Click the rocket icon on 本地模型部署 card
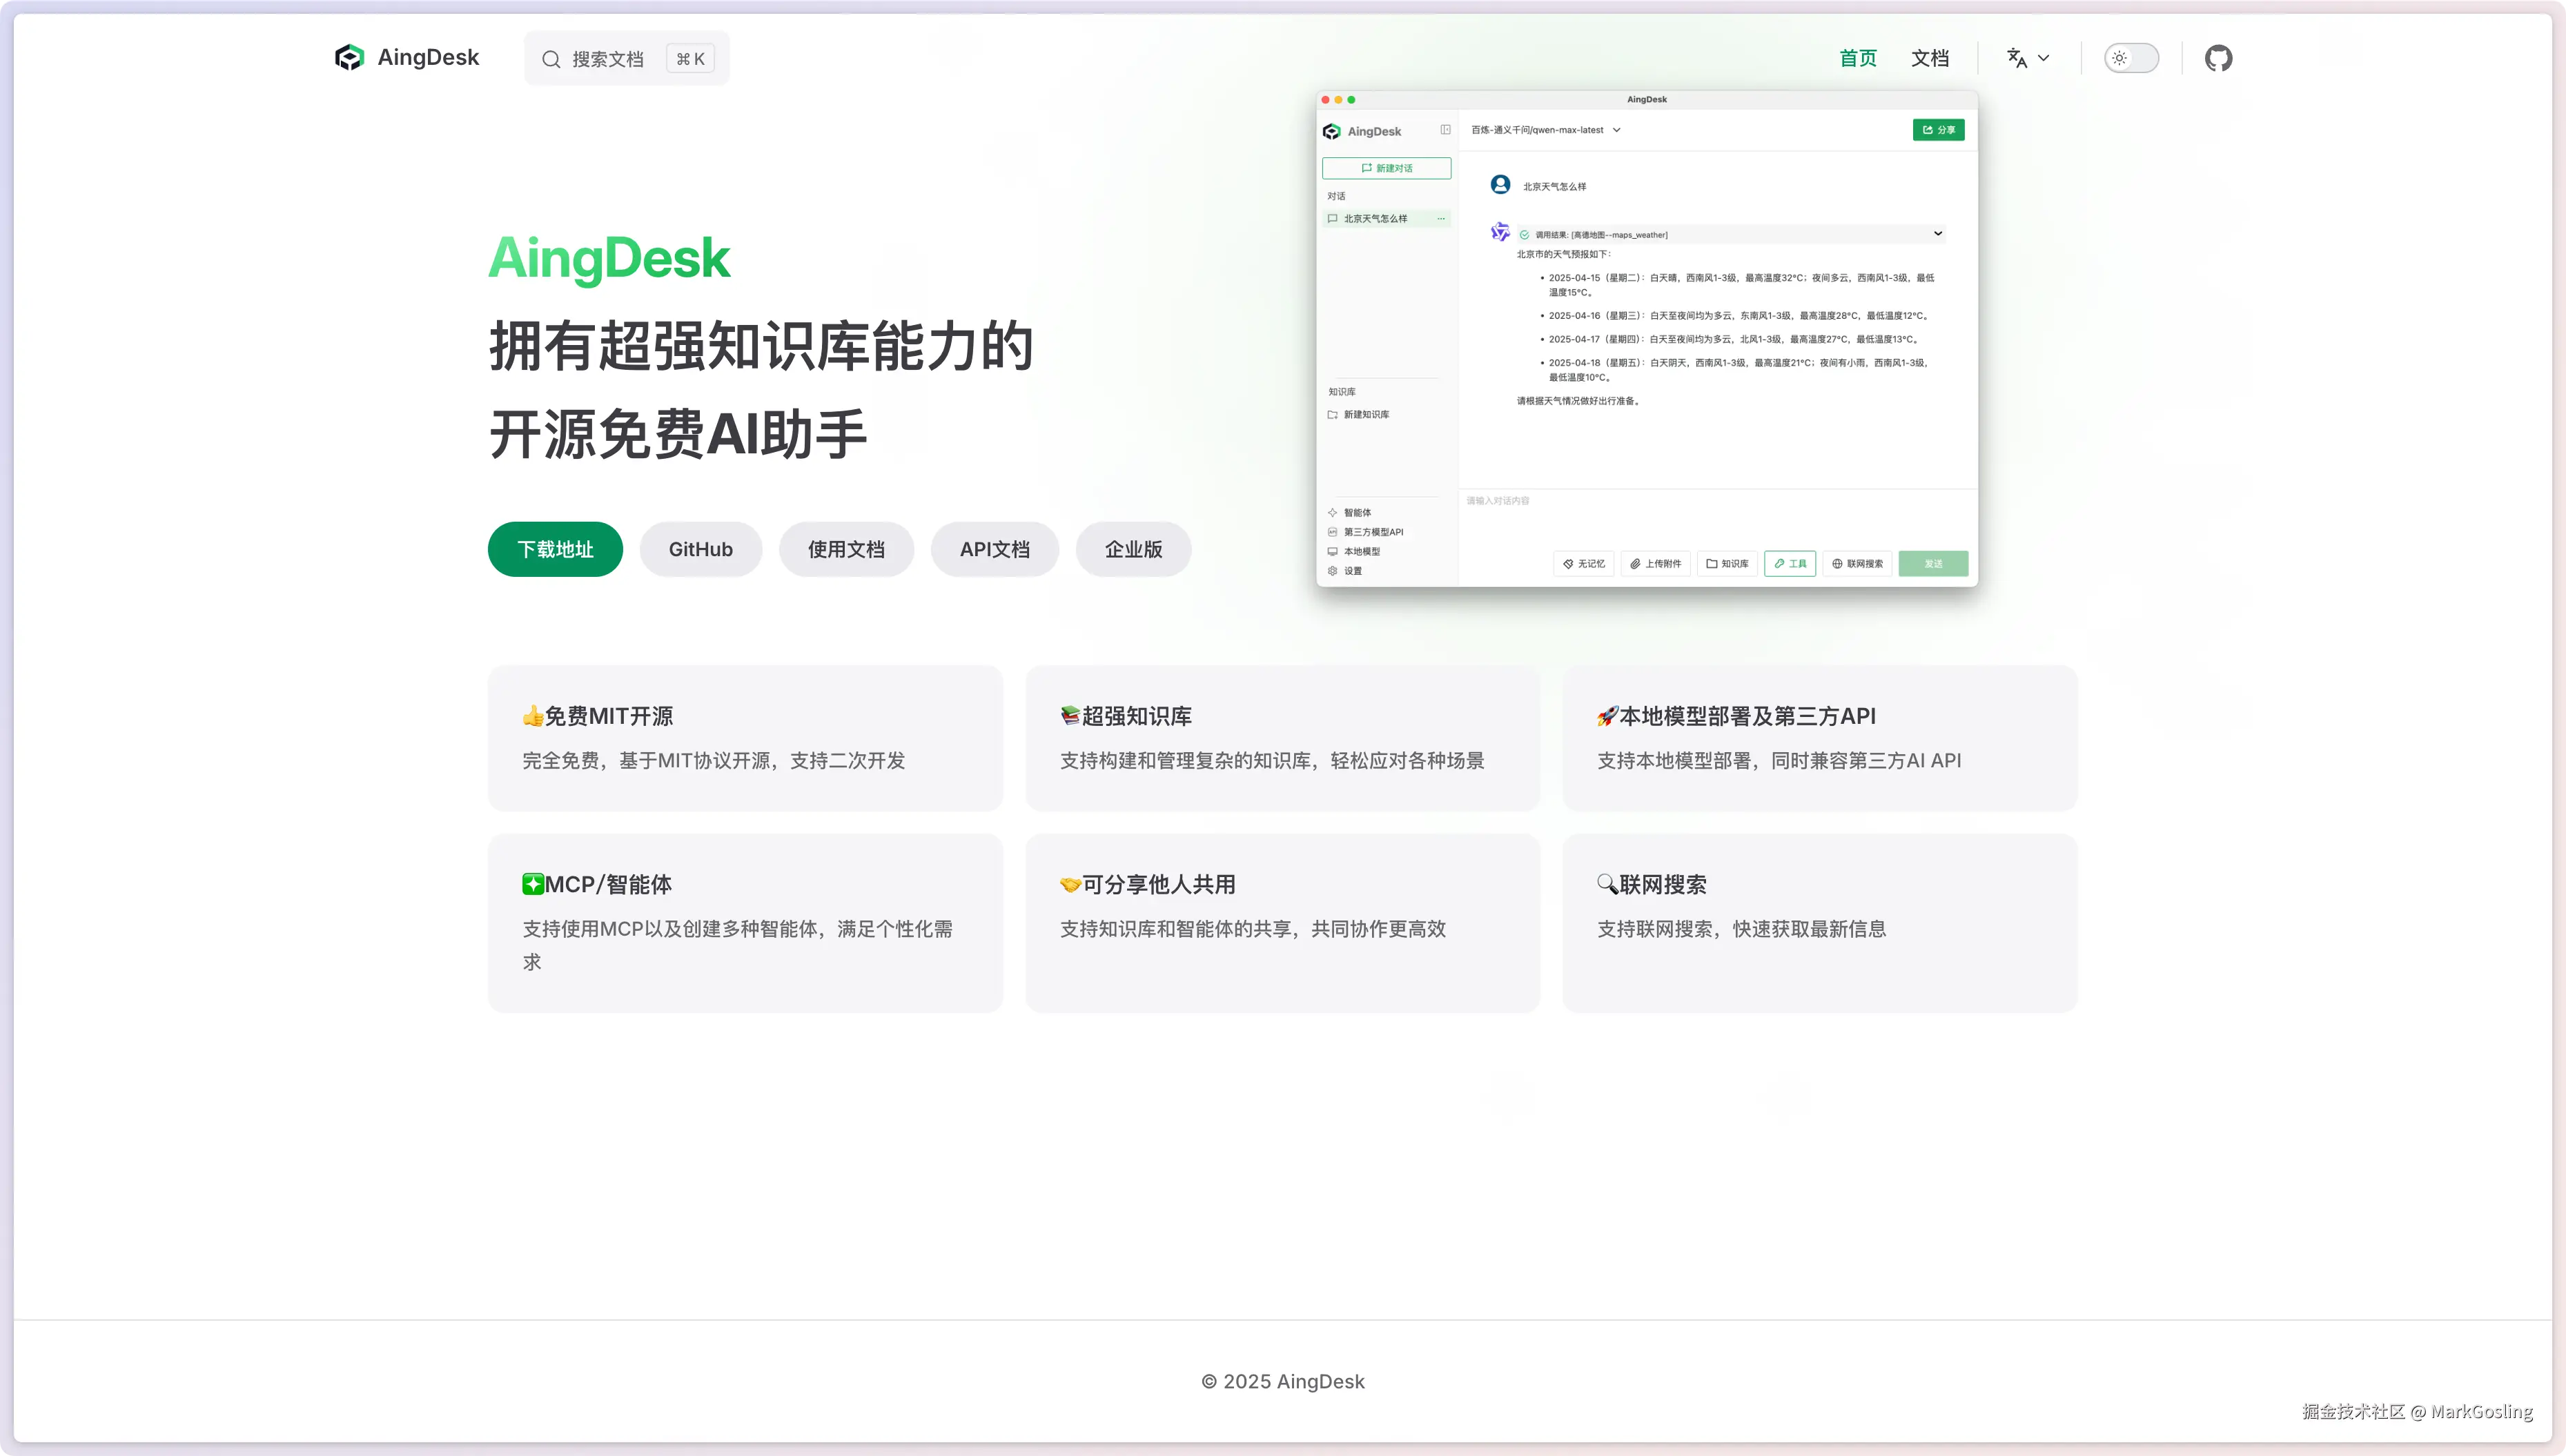 point(1607,716)
